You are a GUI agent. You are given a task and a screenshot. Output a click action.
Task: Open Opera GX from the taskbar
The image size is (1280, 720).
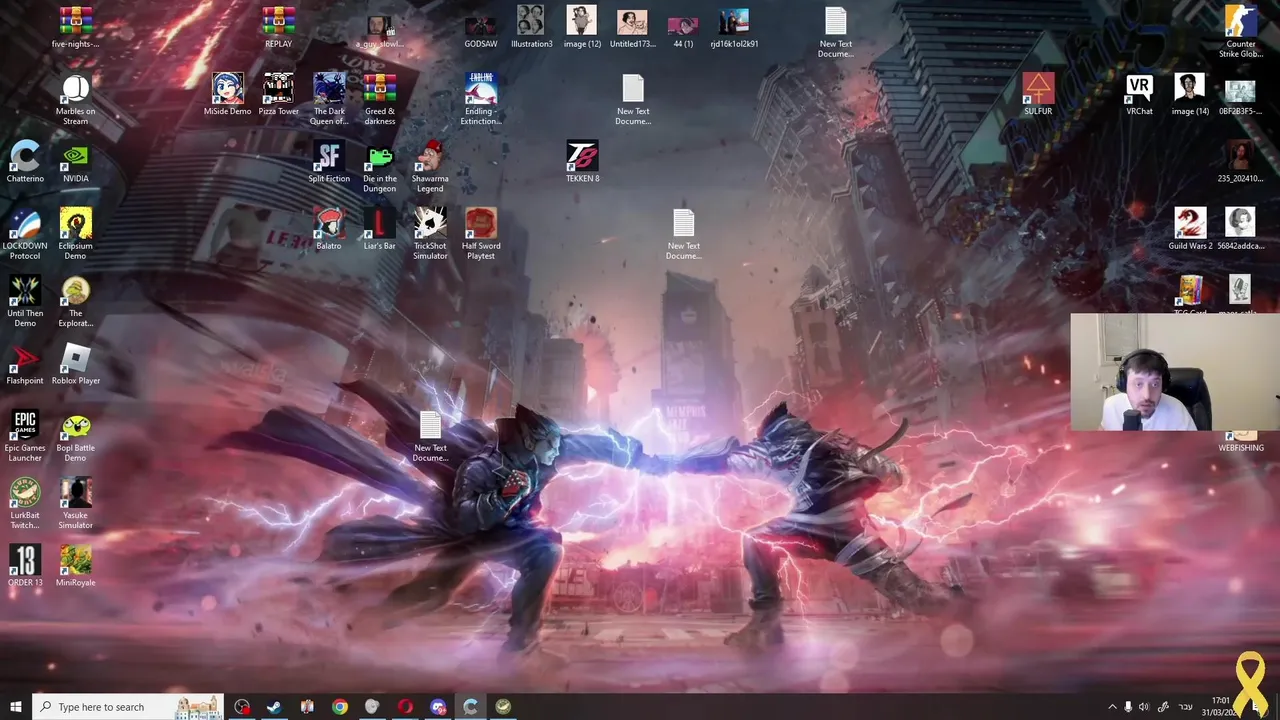405,707
